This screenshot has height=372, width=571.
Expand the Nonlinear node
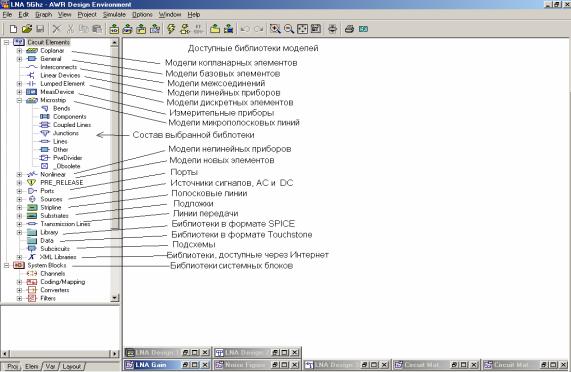(x=19, y=174)
